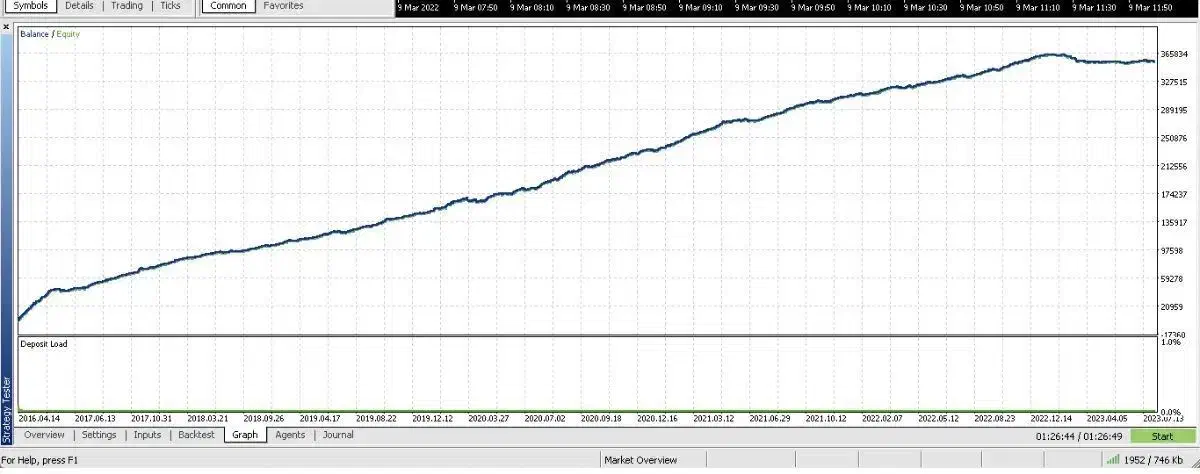Click the 'For Help, press F1' status text
1200x474 pixels.
(37, 460)
